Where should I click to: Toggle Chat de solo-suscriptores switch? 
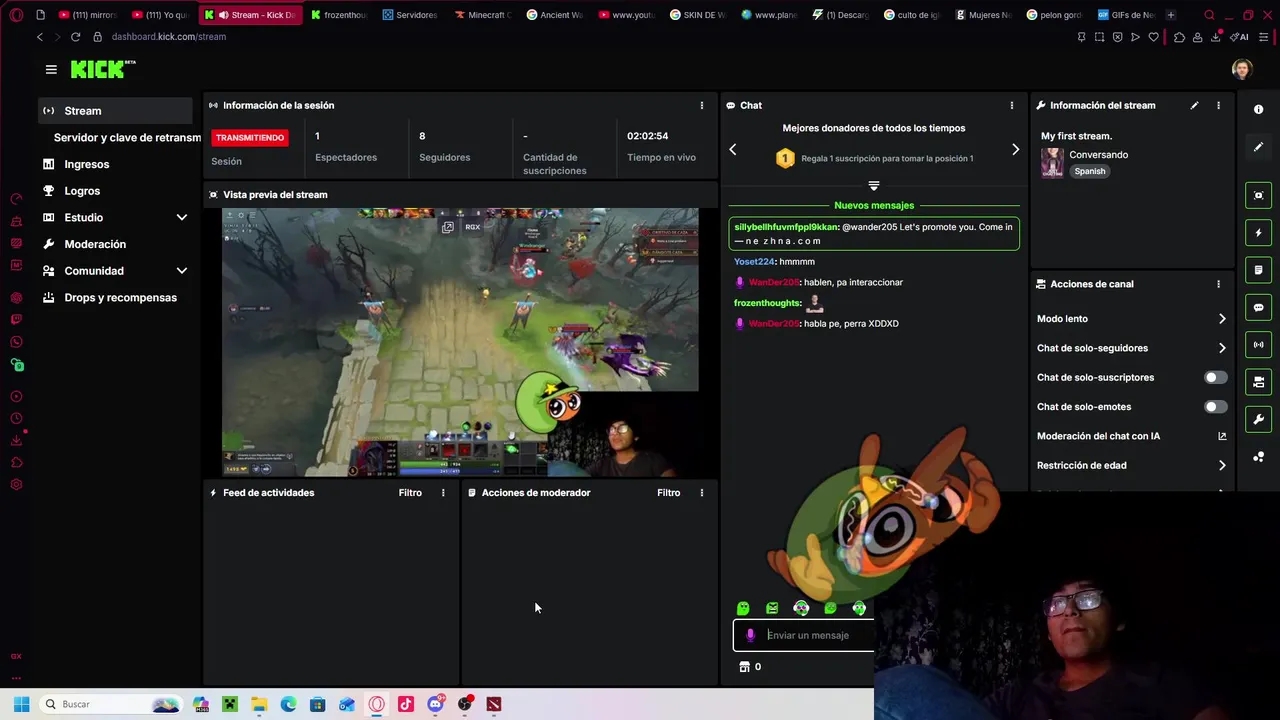pos(1215,377)
